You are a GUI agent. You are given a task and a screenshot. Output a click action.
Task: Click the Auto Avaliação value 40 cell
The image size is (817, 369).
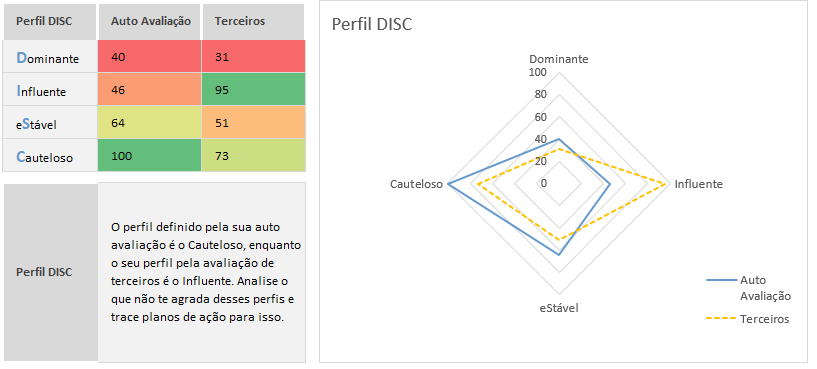(x=149, y=57)
